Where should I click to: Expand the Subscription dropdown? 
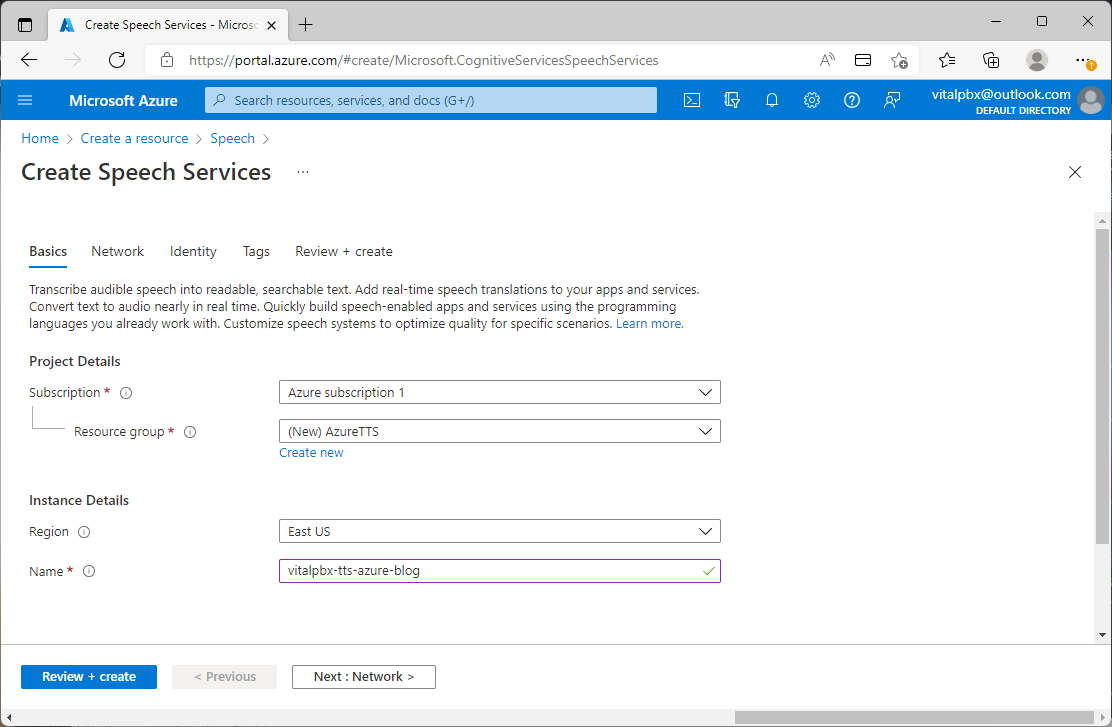click(x=499, y=392)
